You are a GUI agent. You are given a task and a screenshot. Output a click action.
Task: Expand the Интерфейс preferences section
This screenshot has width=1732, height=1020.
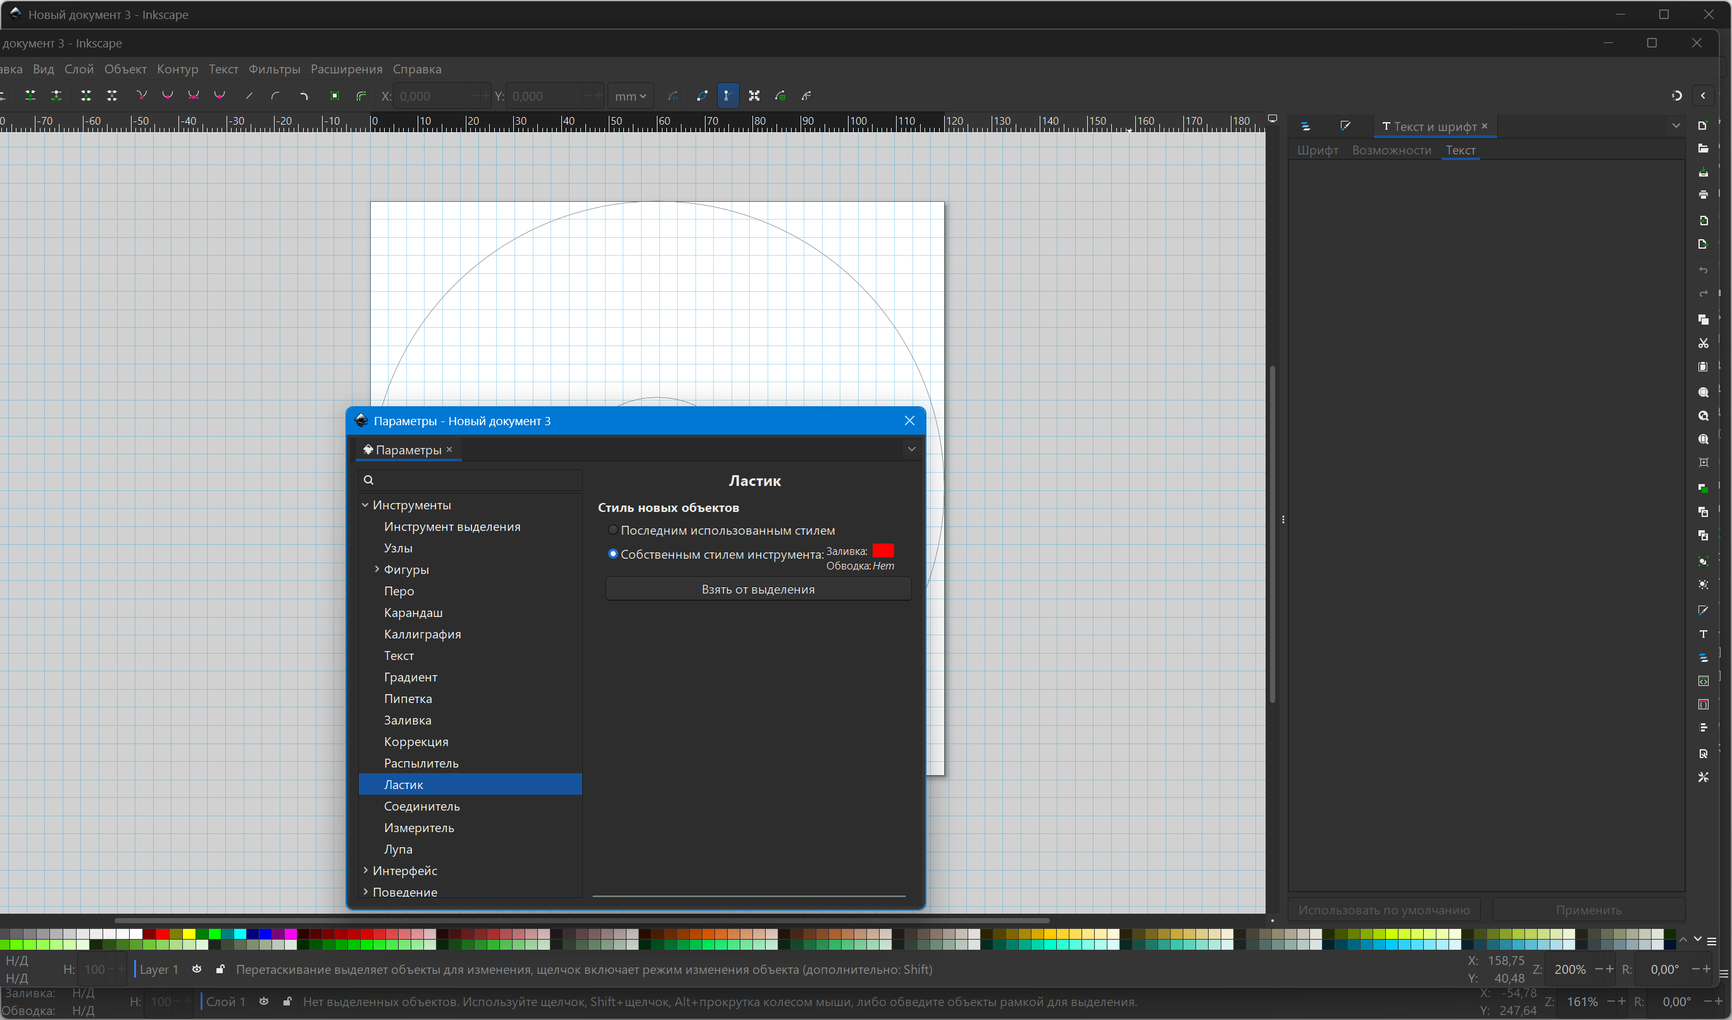tap(366, 871)
